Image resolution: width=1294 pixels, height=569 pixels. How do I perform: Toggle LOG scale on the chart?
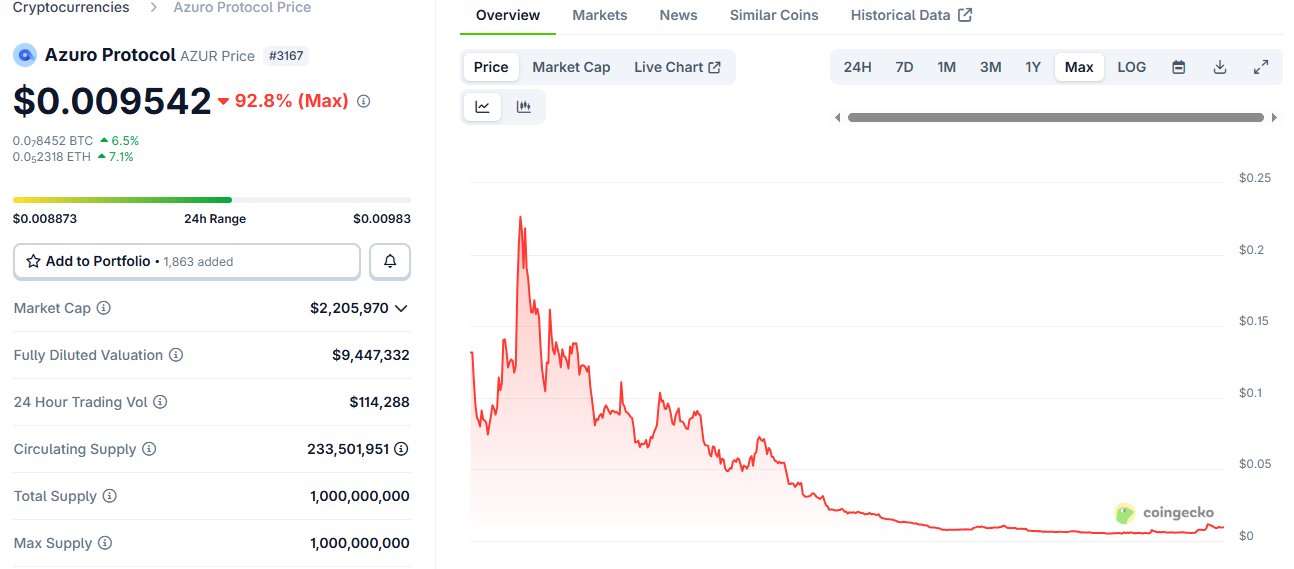click(1132, 67)
